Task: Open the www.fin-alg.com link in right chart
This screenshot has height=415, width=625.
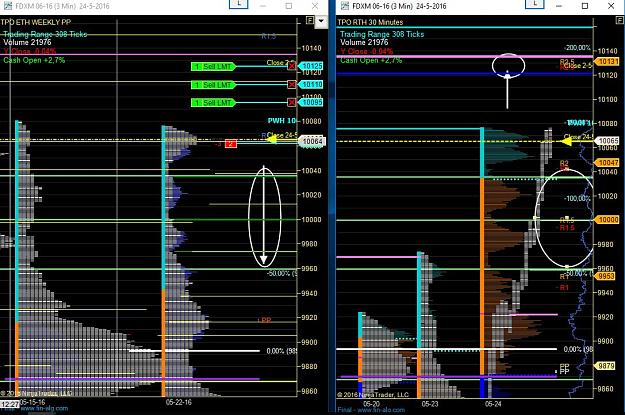Action: (x=381, y=410)
